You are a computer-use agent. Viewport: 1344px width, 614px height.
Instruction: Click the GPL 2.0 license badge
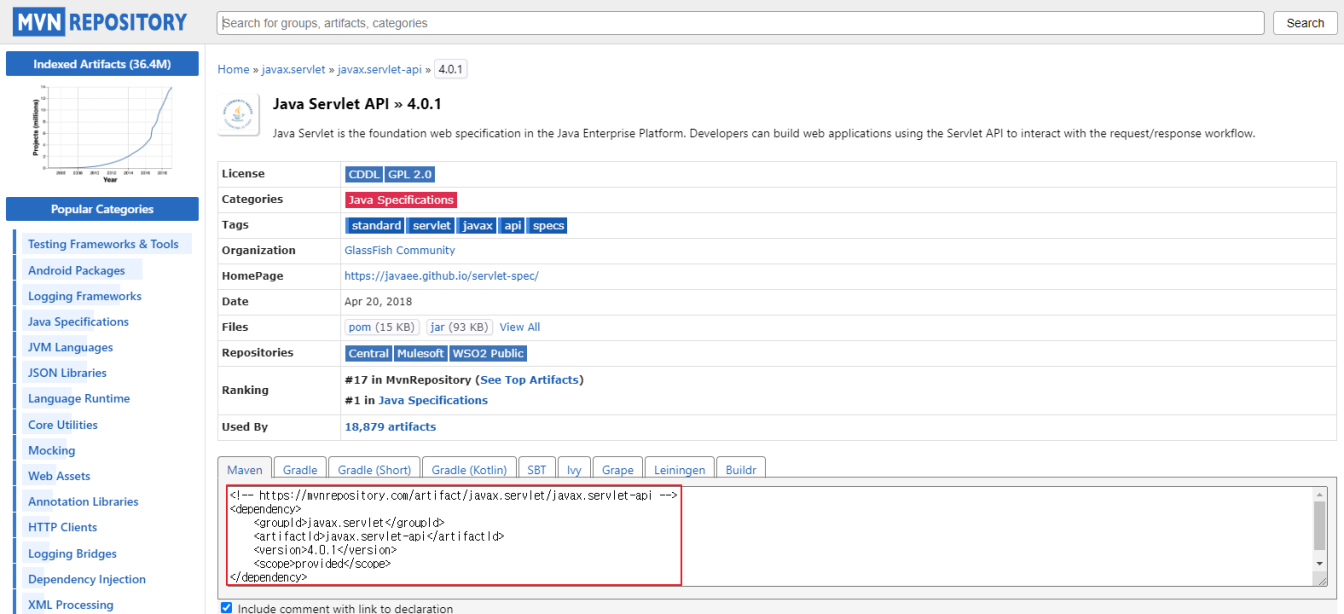click(x=410, y=174)
